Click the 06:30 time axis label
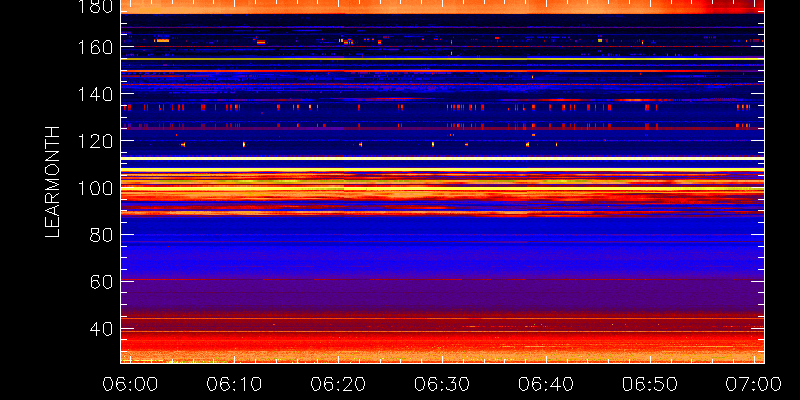 pos(442,384)
